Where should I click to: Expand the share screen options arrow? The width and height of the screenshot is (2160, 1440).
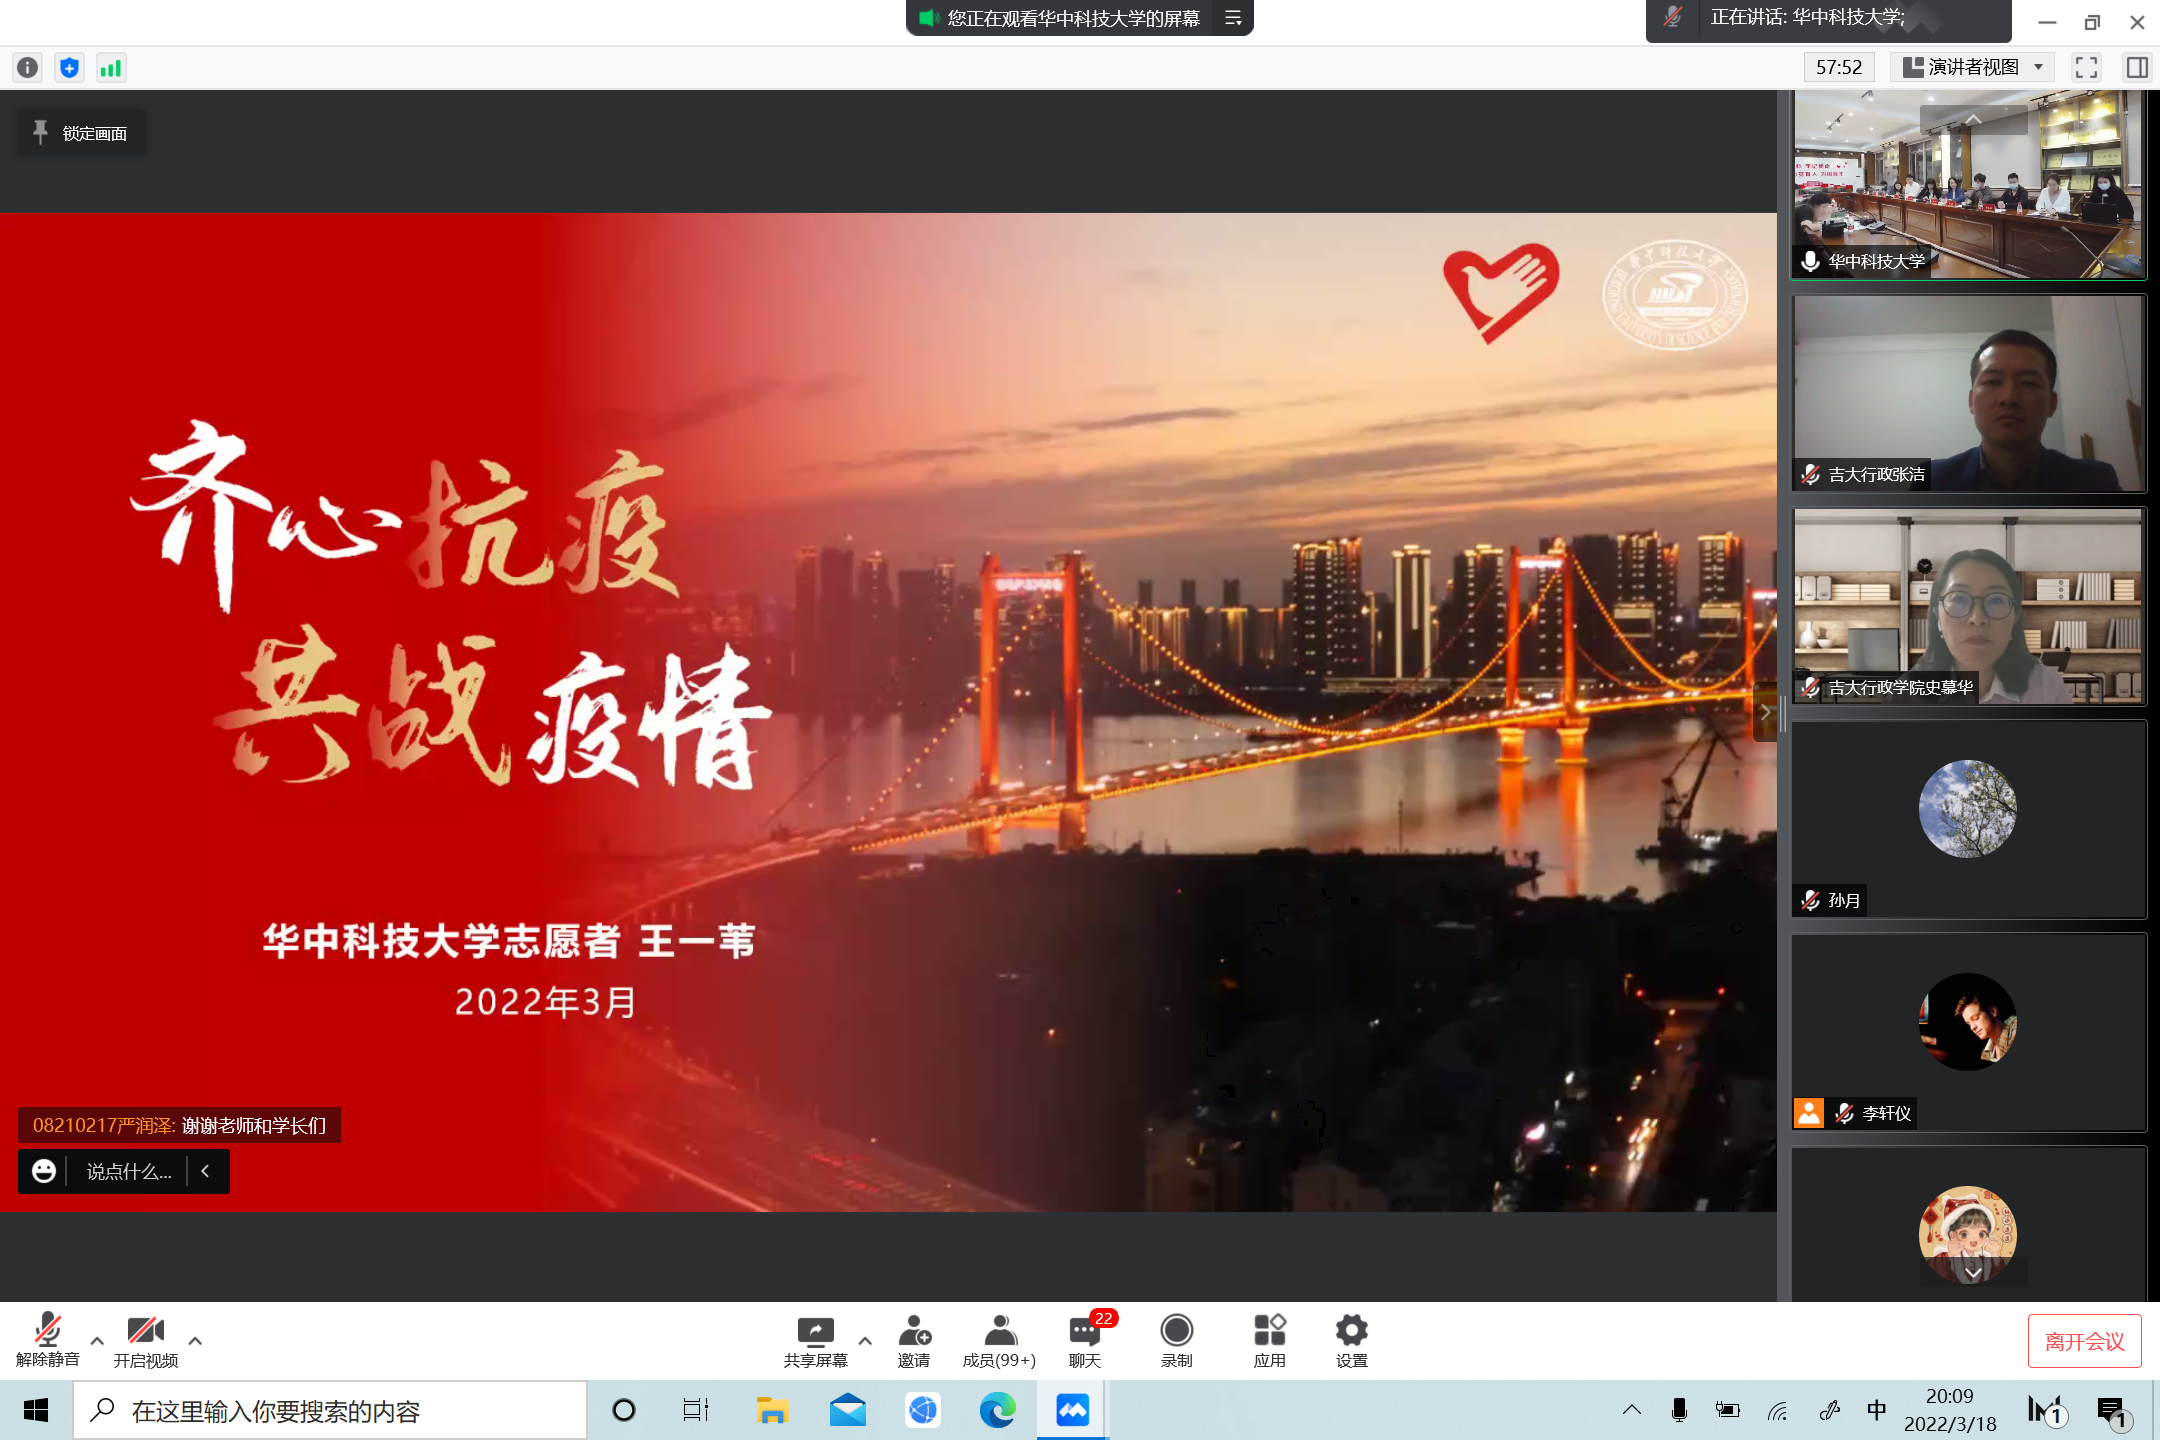tap(865, 1340)
